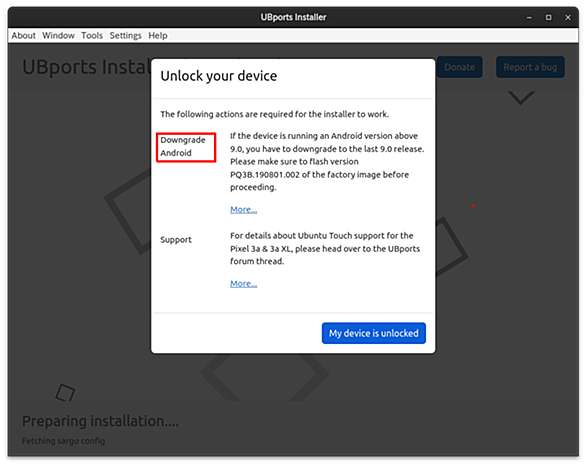Minimize the UBports Installer window

click(529, 18)
